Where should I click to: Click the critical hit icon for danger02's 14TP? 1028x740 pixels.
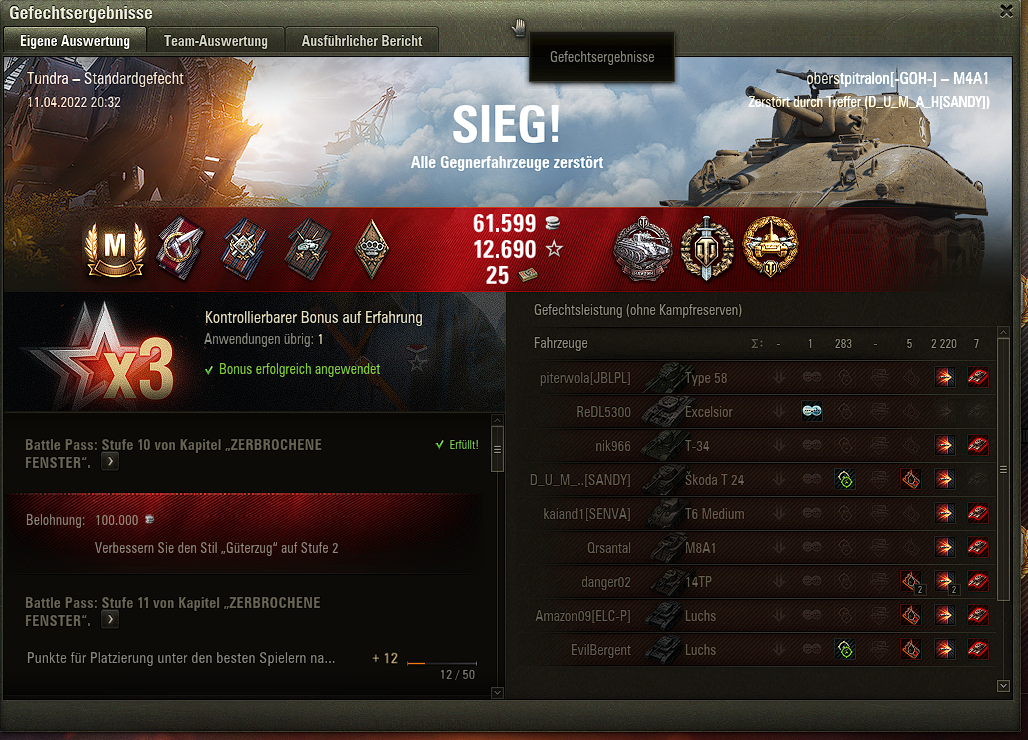pyautogui.click(x=911, y=581)
